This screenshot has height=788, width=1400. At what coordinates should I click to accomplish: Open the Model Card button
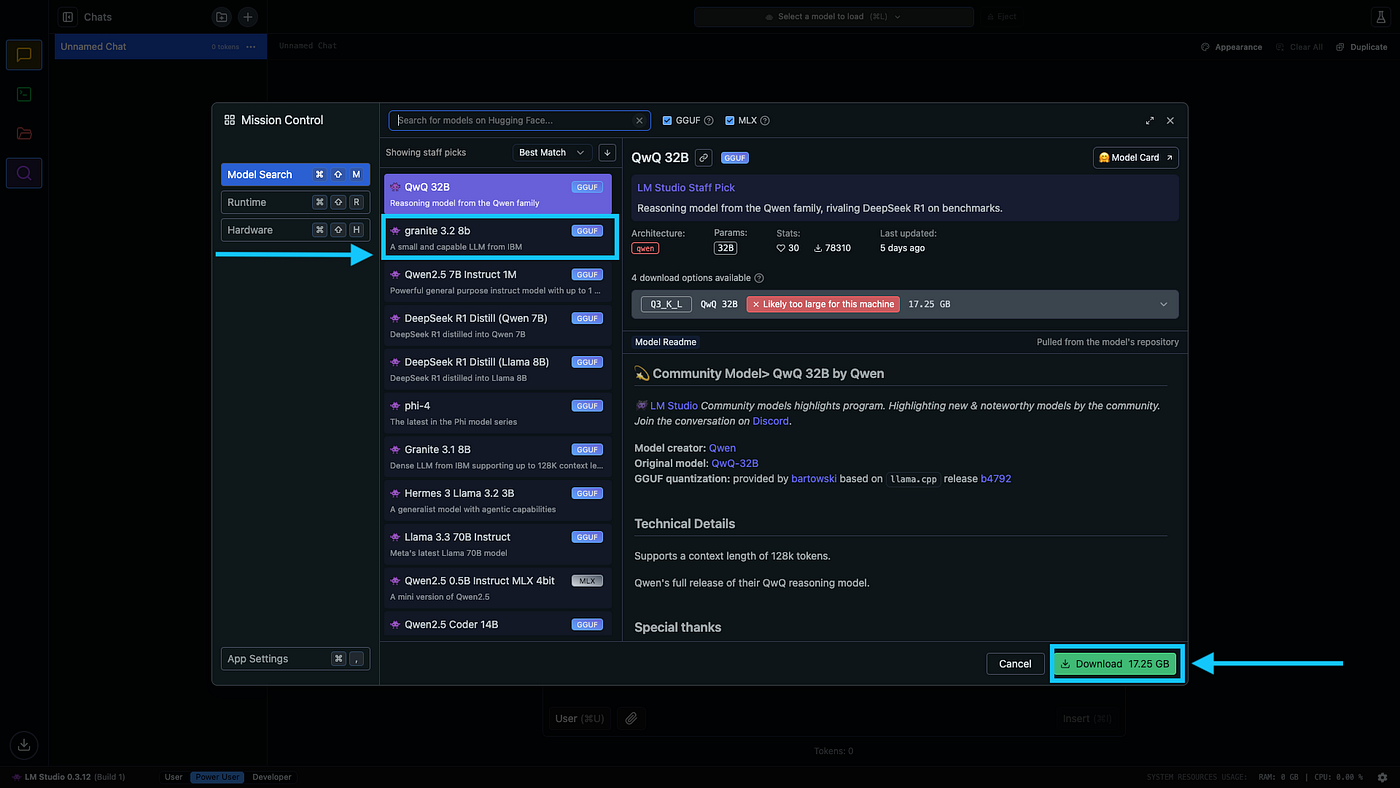click(x=1136, y=157)
